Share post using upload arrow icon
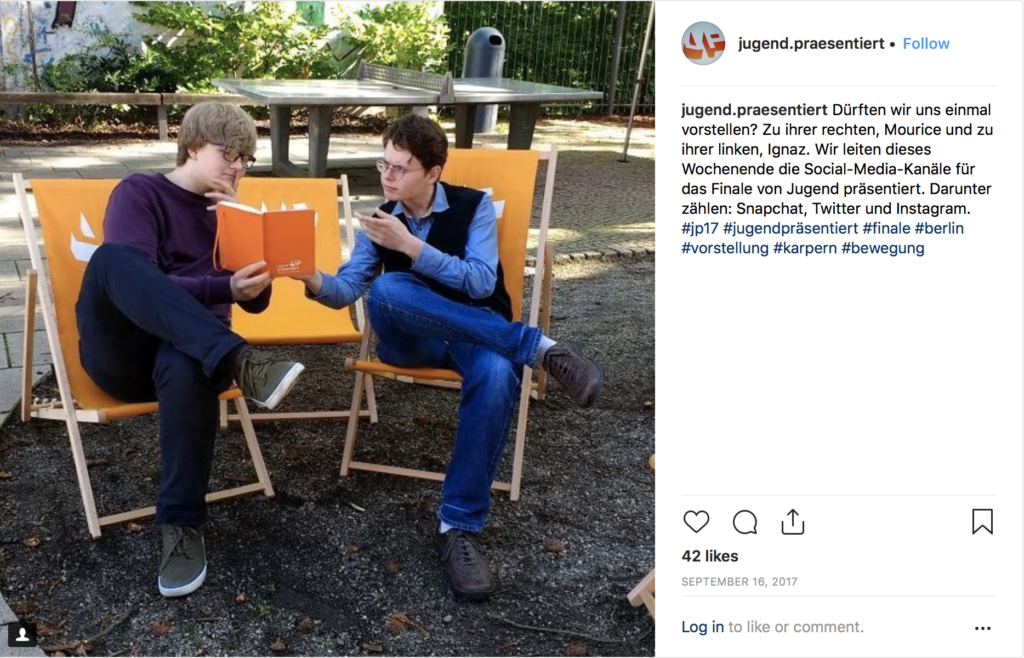Image resolution: width=1024 pixels, height=658 pixels. pos(793,522)
